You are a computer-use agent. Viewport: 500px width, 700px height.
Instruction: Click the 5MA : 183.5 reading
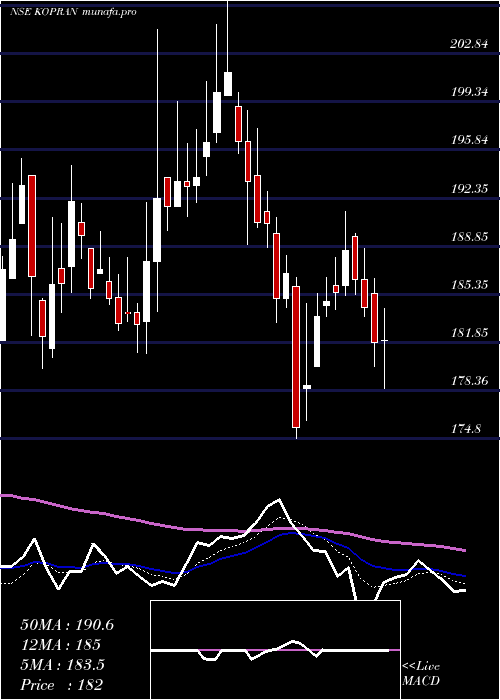tap(62, 664)
